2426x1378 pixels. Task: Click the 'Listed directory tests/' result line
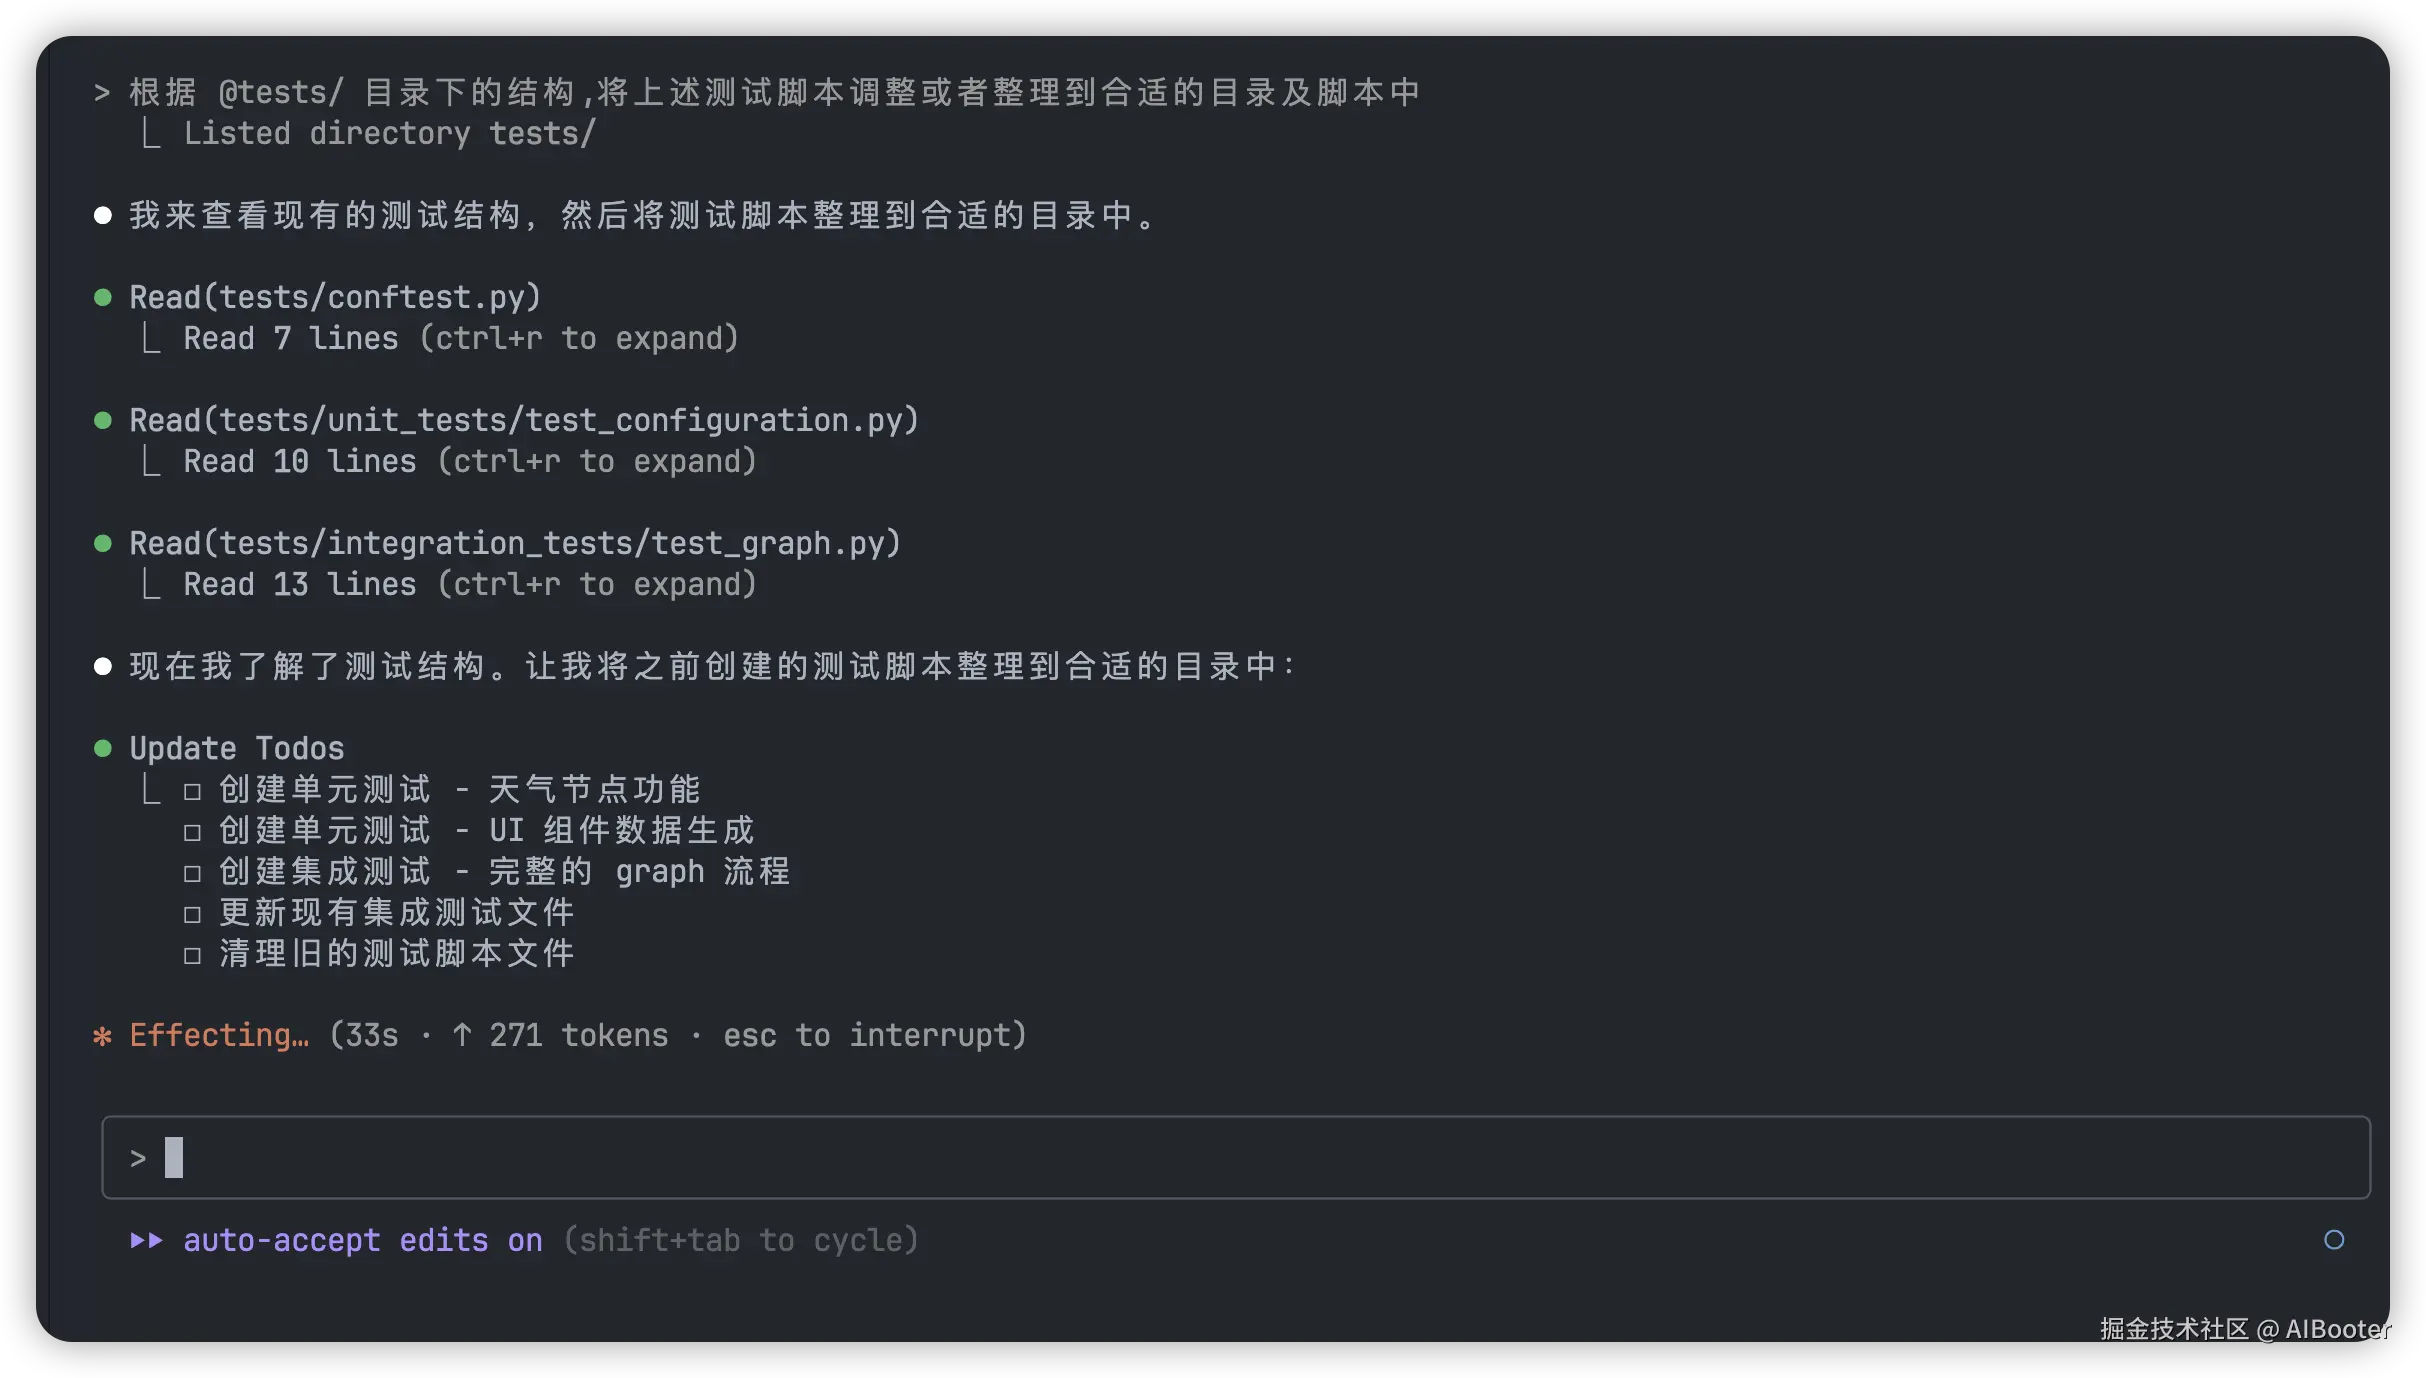(389, 133)
